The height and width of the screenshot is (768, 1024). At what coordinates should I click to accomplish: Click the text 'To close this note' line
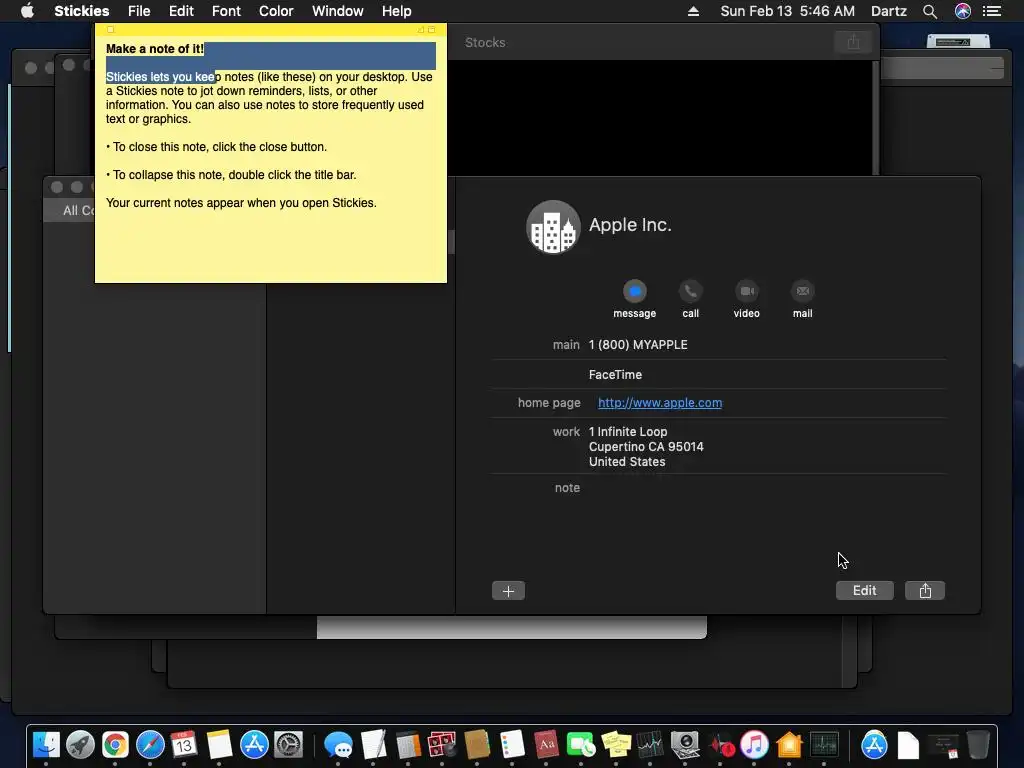pyautogui.click(x=216, y=147)
